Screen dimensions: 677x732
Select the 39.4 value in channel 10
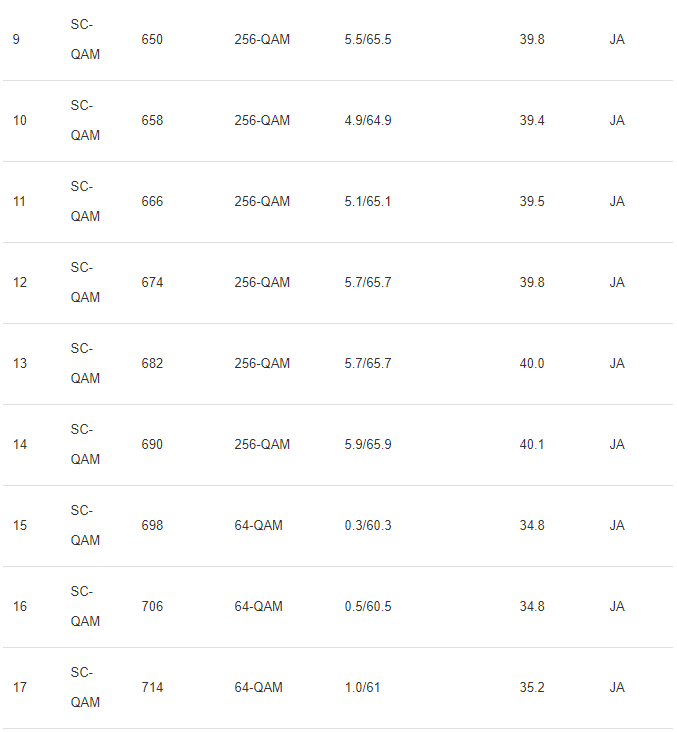[532, 121]
